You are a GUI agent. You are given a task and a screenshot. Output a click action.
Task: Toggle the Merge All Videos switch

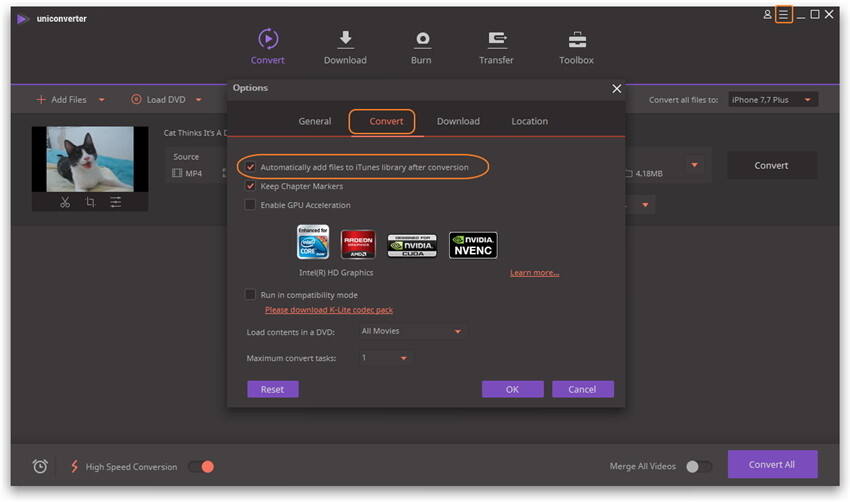(x=698, y=466)
